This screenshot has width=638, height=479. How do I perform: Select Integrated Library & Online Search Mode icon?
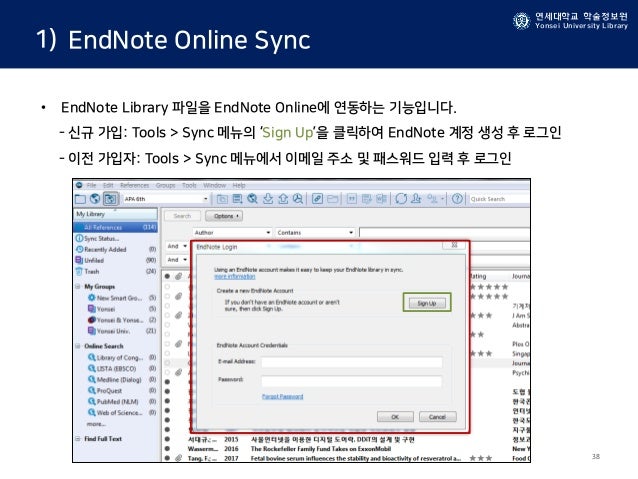point(110,199)
